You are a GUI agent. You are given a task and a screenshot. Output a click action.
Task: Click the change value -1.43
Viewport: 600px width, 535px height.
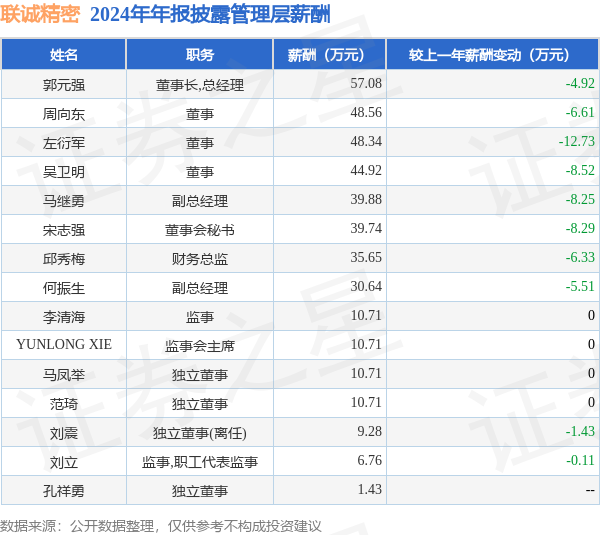tap(580, 432)
